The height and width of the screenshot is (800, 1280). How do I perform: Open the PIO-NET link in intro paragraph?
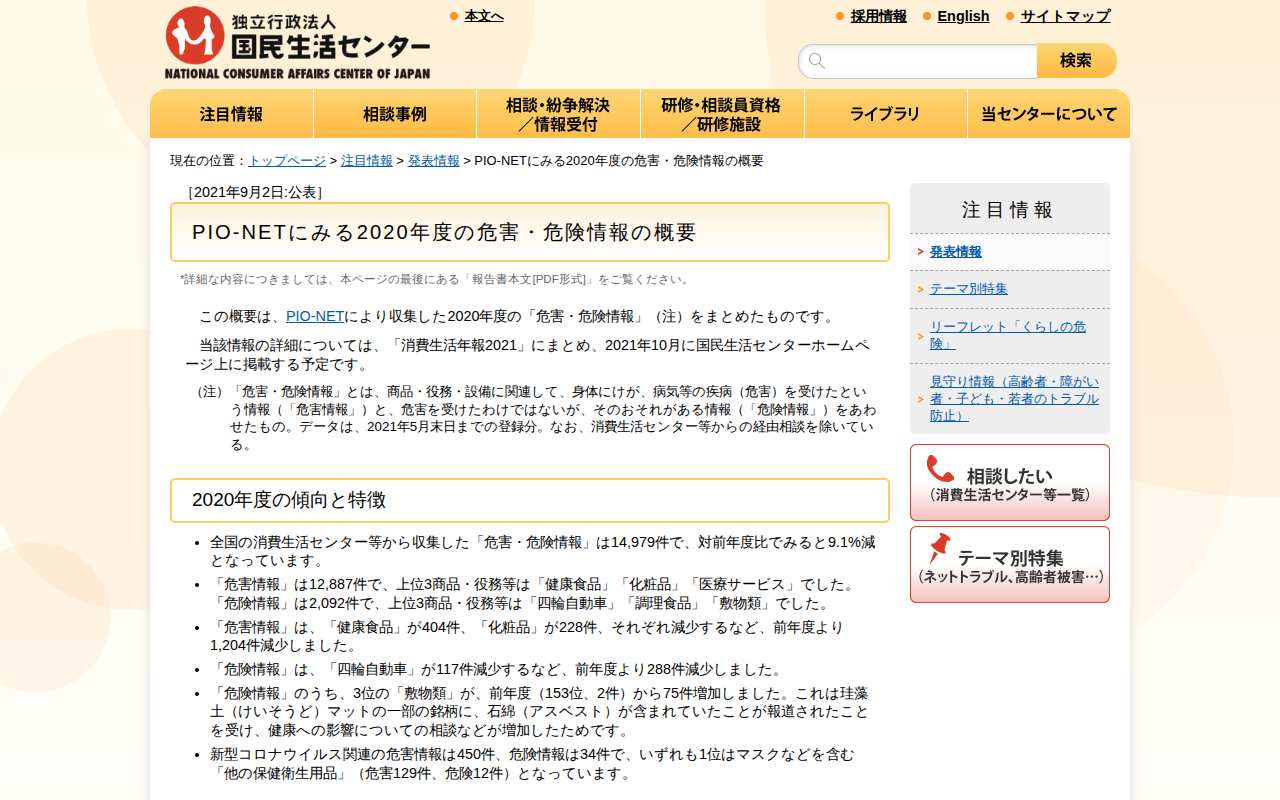(x=315, y=316)
